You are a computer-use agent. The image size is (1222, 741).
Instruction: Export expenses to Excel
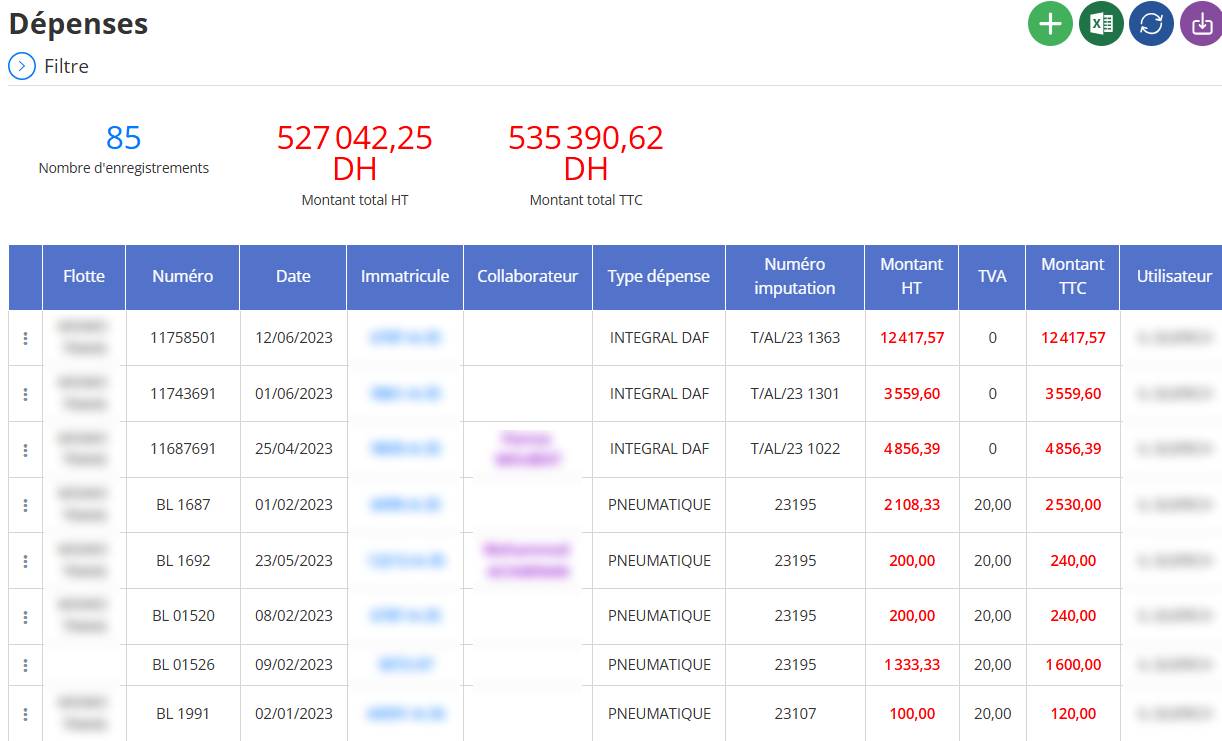click(x=1101, y=23)
